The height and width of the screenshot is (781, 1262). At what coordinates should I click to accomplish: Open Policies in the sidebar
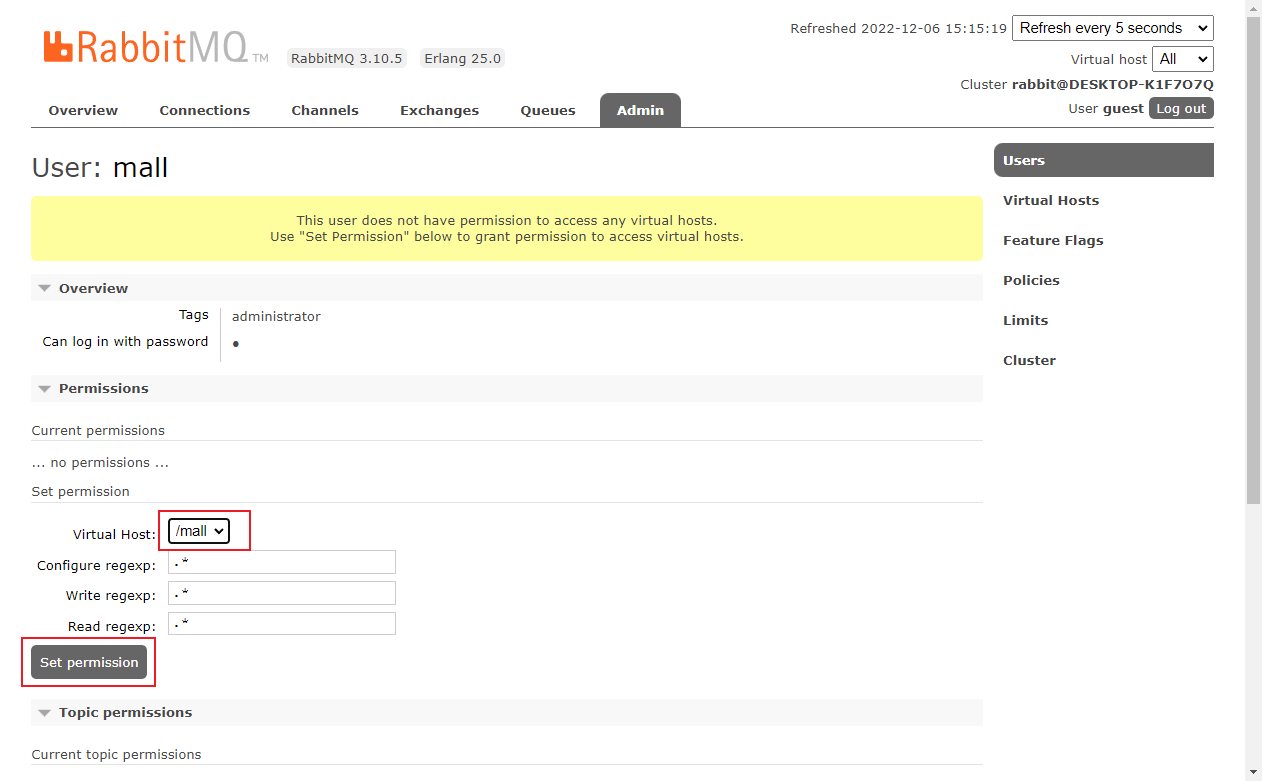(x=1031, y=280)
